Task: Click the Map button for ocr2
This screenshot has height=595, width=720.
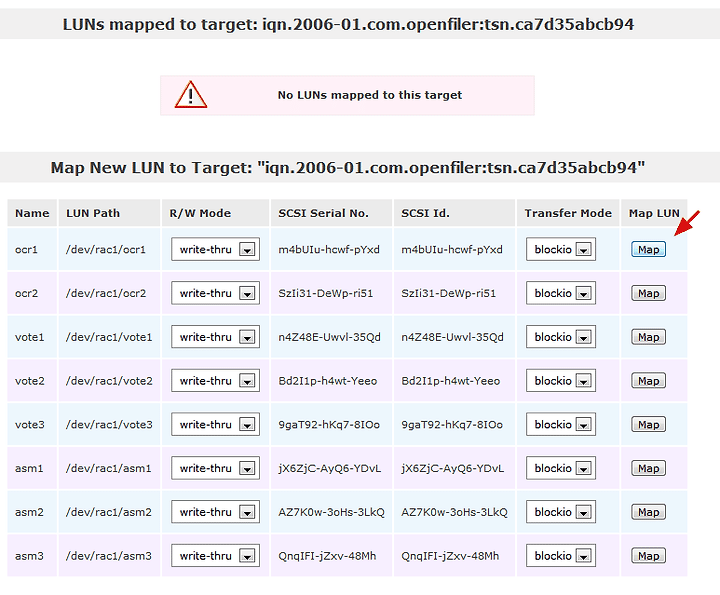Action: point(648,293)
